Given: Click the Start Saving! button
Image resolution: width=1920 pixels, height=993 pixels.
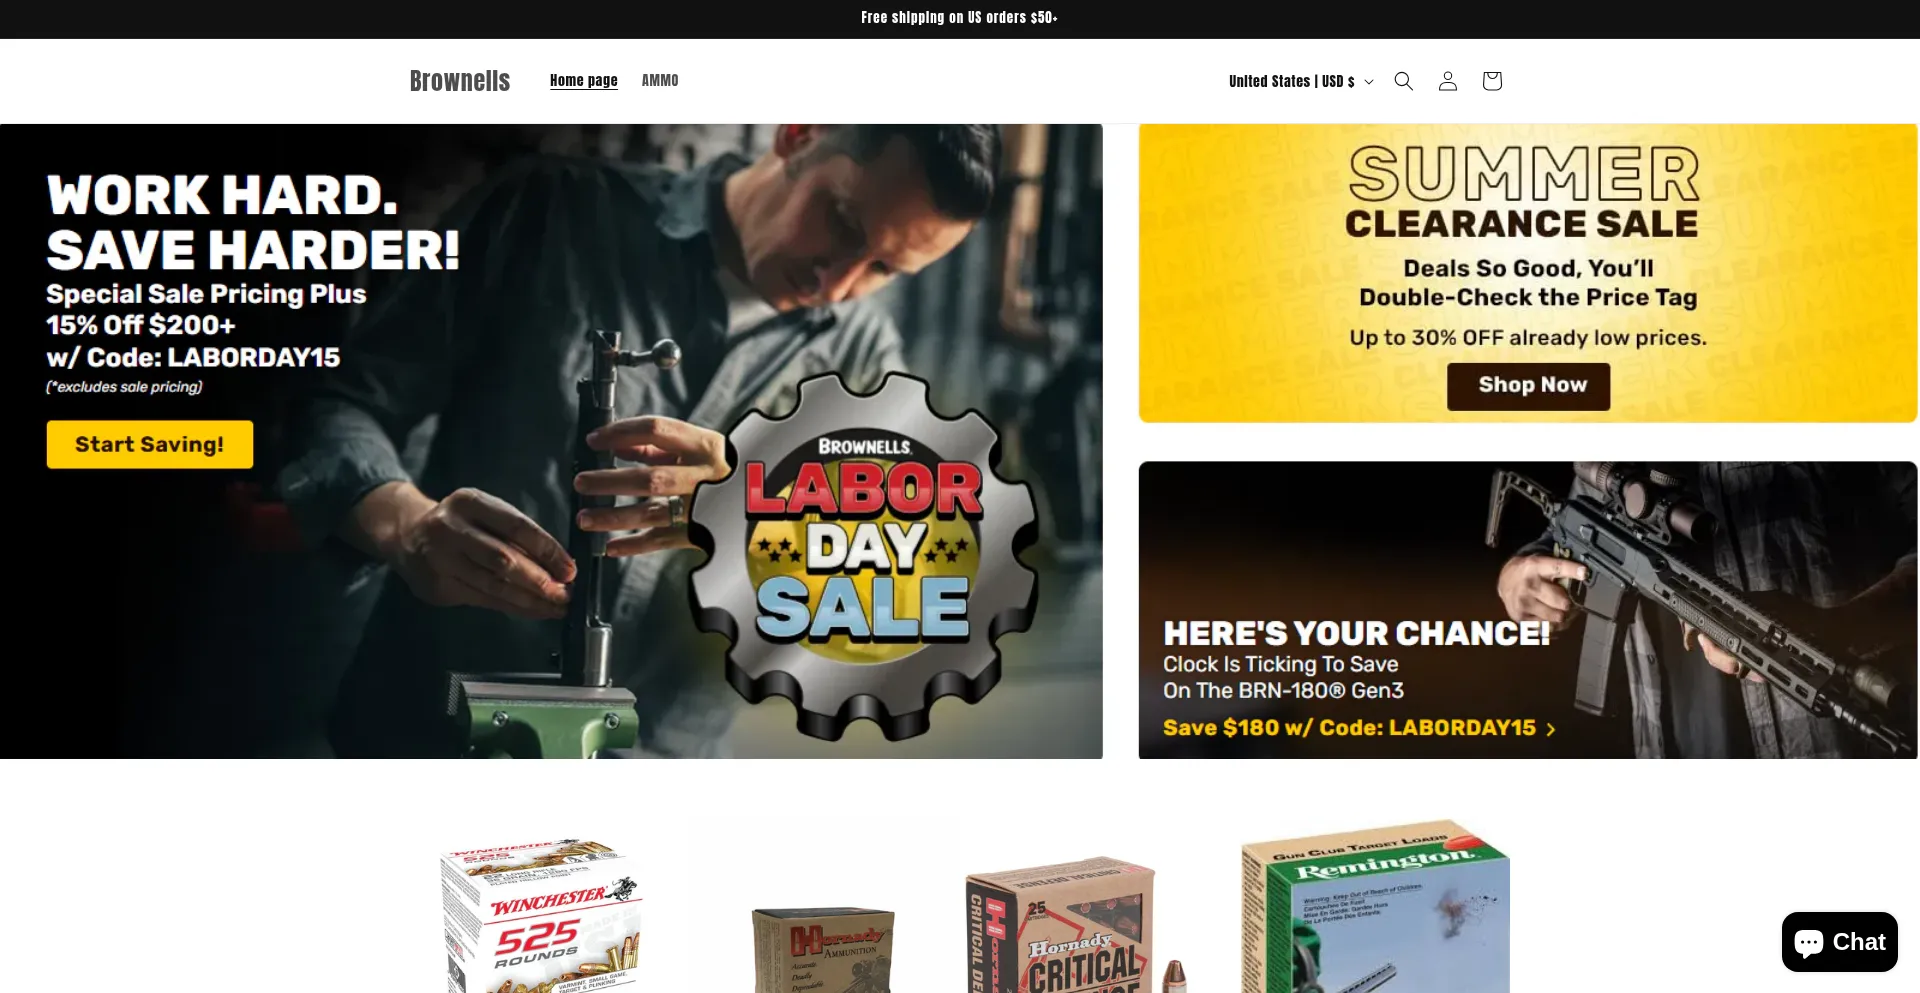Looking at the screenshot, I should point(150,444).
